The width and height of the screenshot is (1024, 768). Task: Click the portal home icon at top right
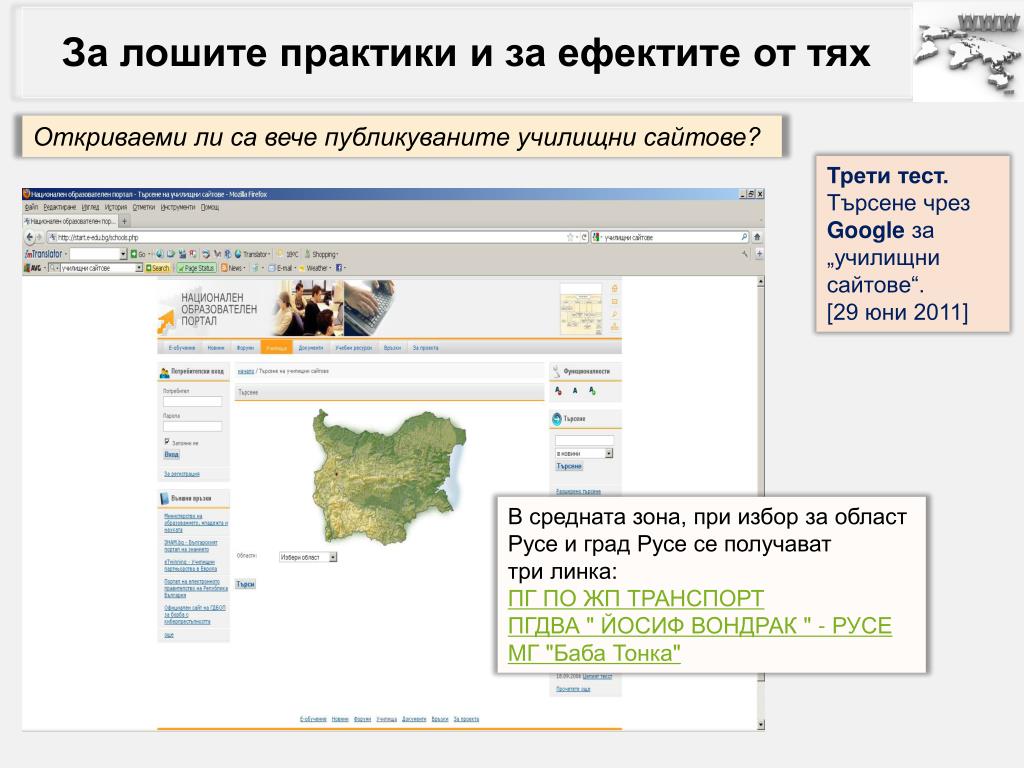615,288
